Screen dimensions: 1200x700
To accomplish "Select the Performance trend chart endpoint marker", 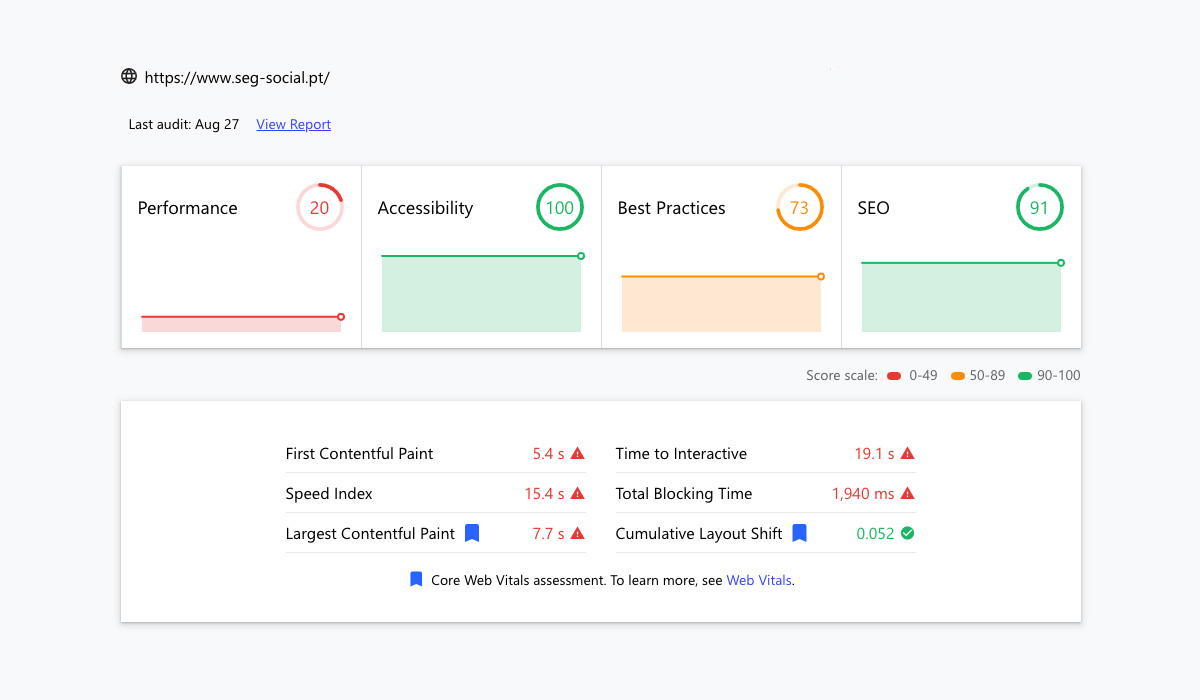I will [341, 317].
